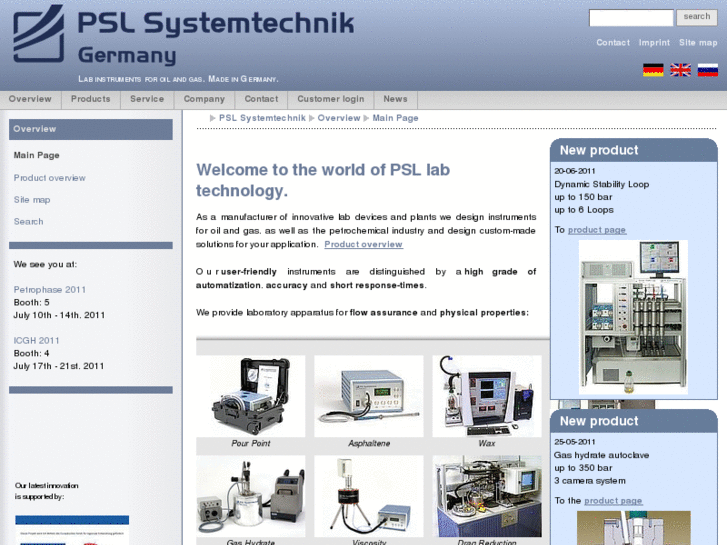Follow Gas hydrate autoclave product page link
727x545 pixels.
click(613, 501)
